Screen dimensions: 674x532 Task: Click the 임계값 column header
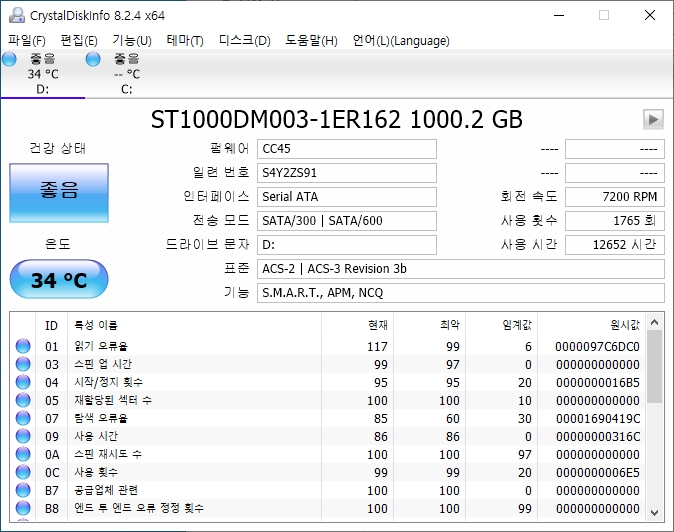[x=501, y=326]
